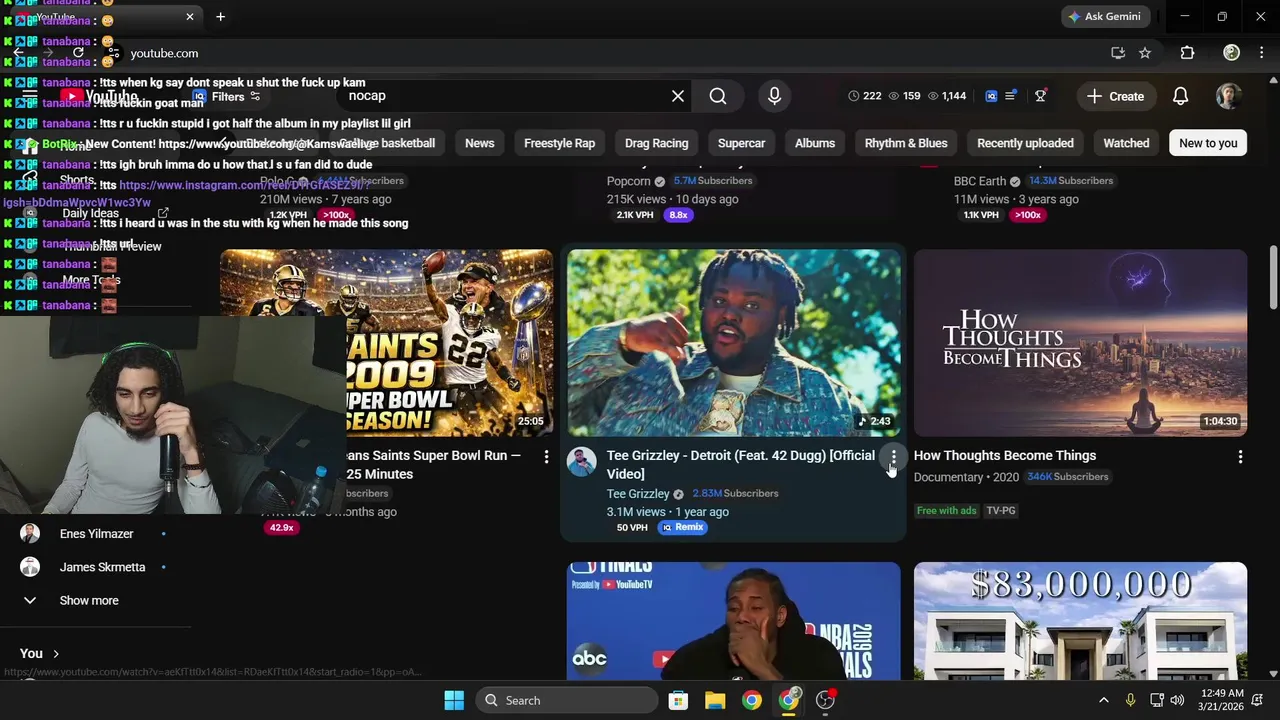This screenshot has width=1280, height=720.
Task: Close the YouTube browser tab
Action: [190, 17]
